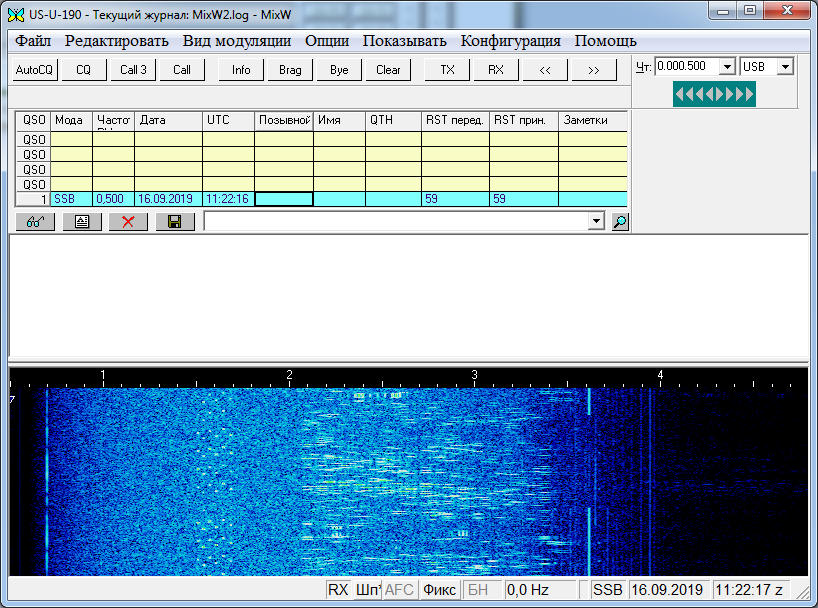Toggle the БН indicator in the status bar
The width and height of the screenshot is (818, 608).
pyautogui.click(x=482, y=590)
